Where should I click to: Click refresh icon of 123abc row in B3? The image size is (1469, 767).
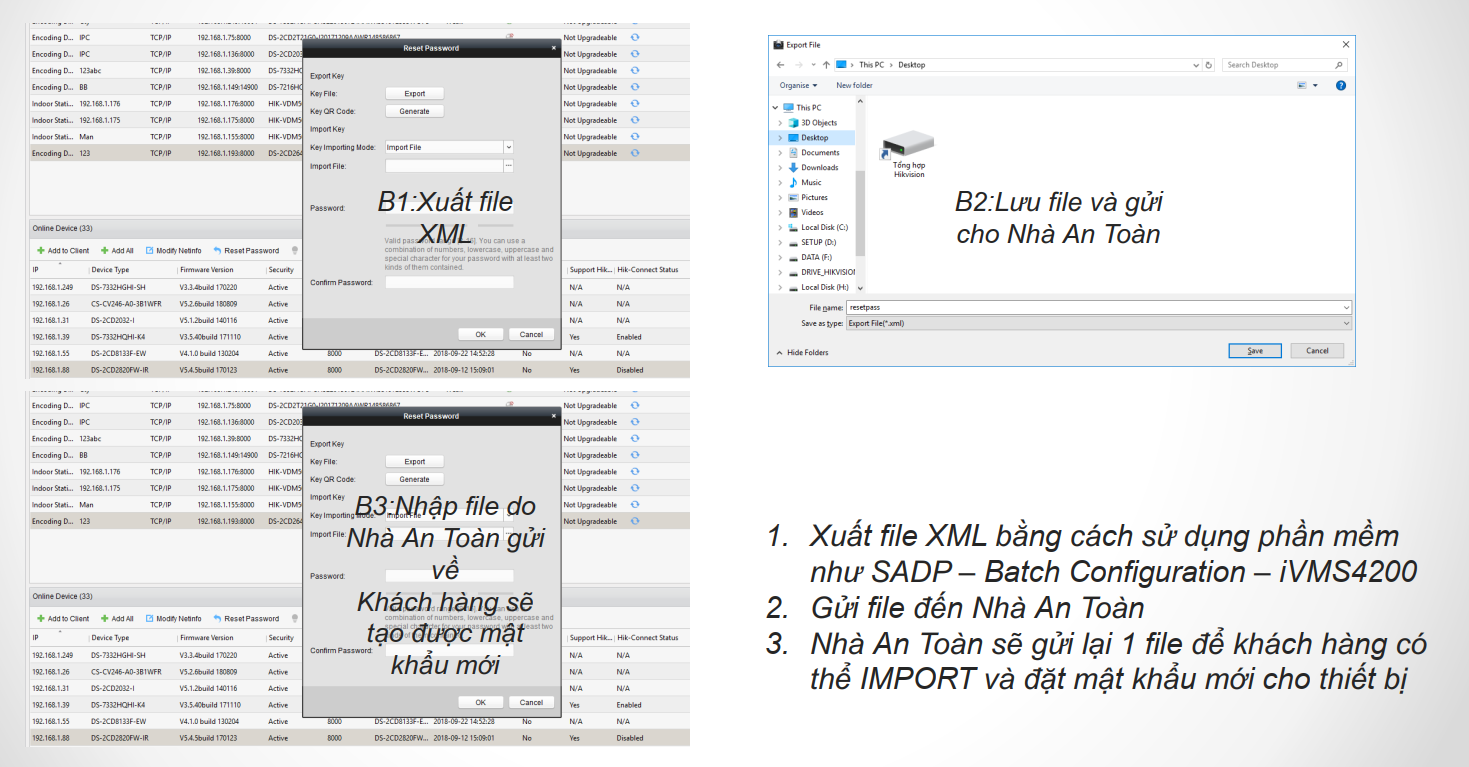635,439
